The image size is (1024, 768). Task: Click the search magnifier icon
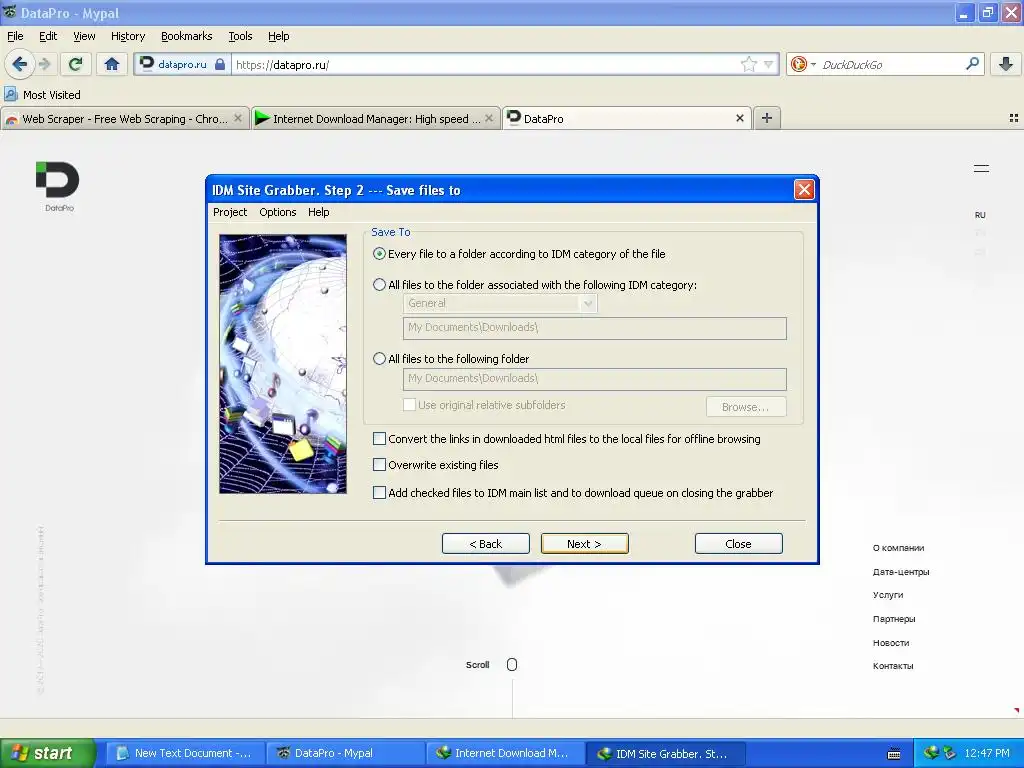click(x=972, y=64)
